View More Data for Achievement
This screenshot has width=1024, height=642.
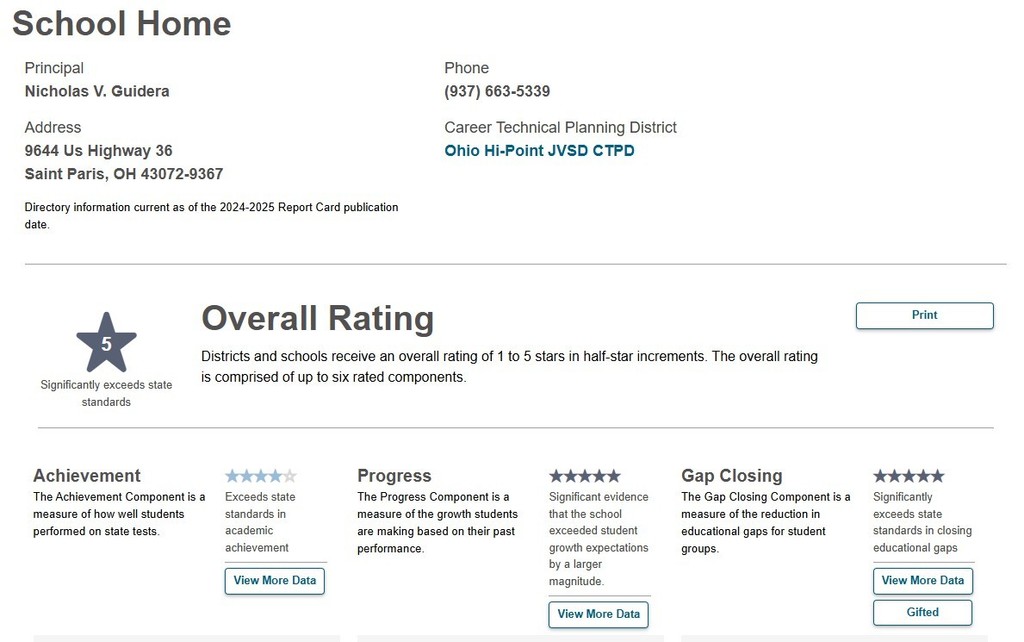pyautogui.click(x=274, y=580)
